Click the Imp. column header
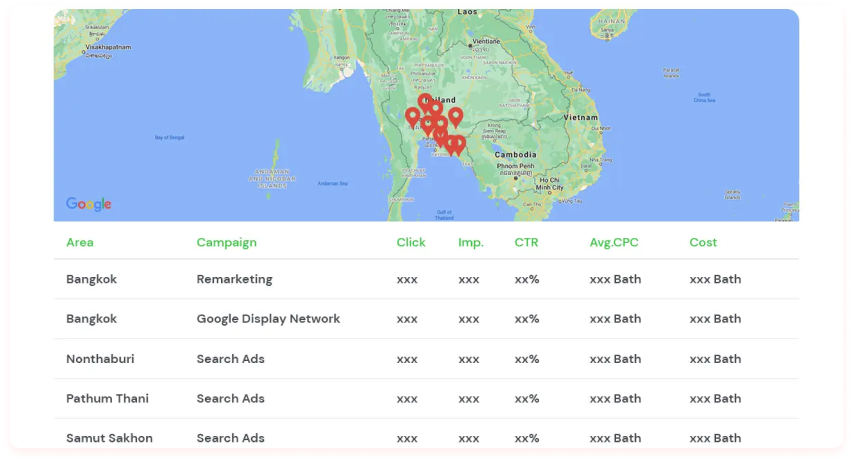Screen dimensions: 853x462 pyautogui.click(x=470, y=242)
